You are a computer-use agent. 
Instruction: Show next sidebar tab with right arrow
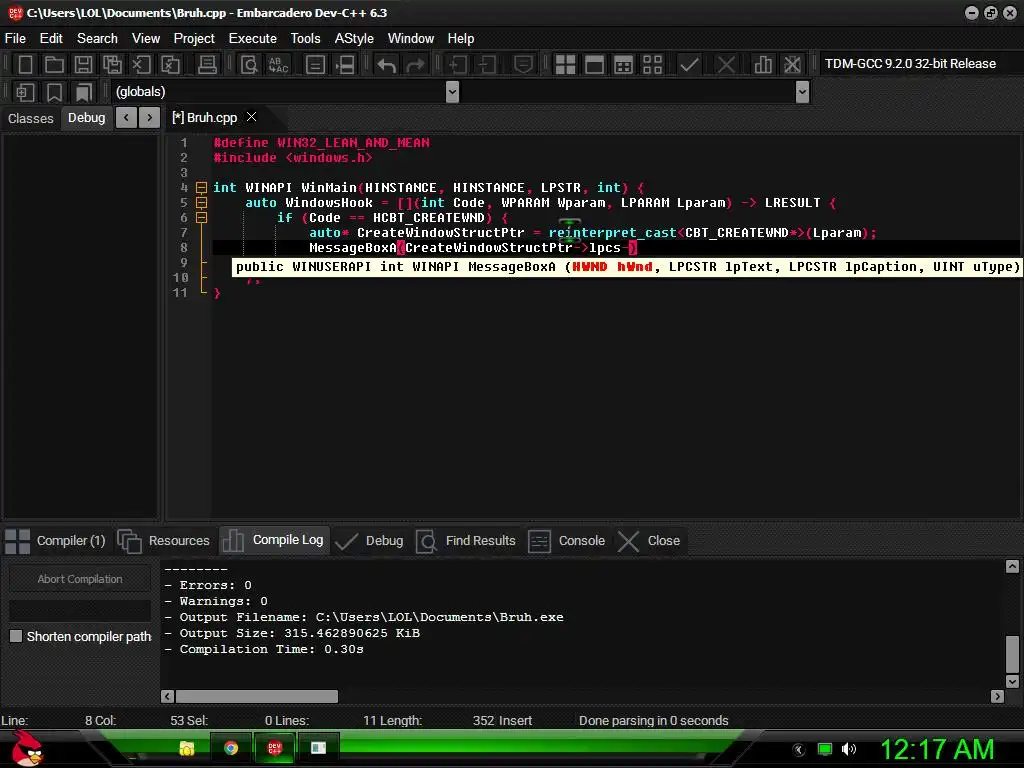150,118
